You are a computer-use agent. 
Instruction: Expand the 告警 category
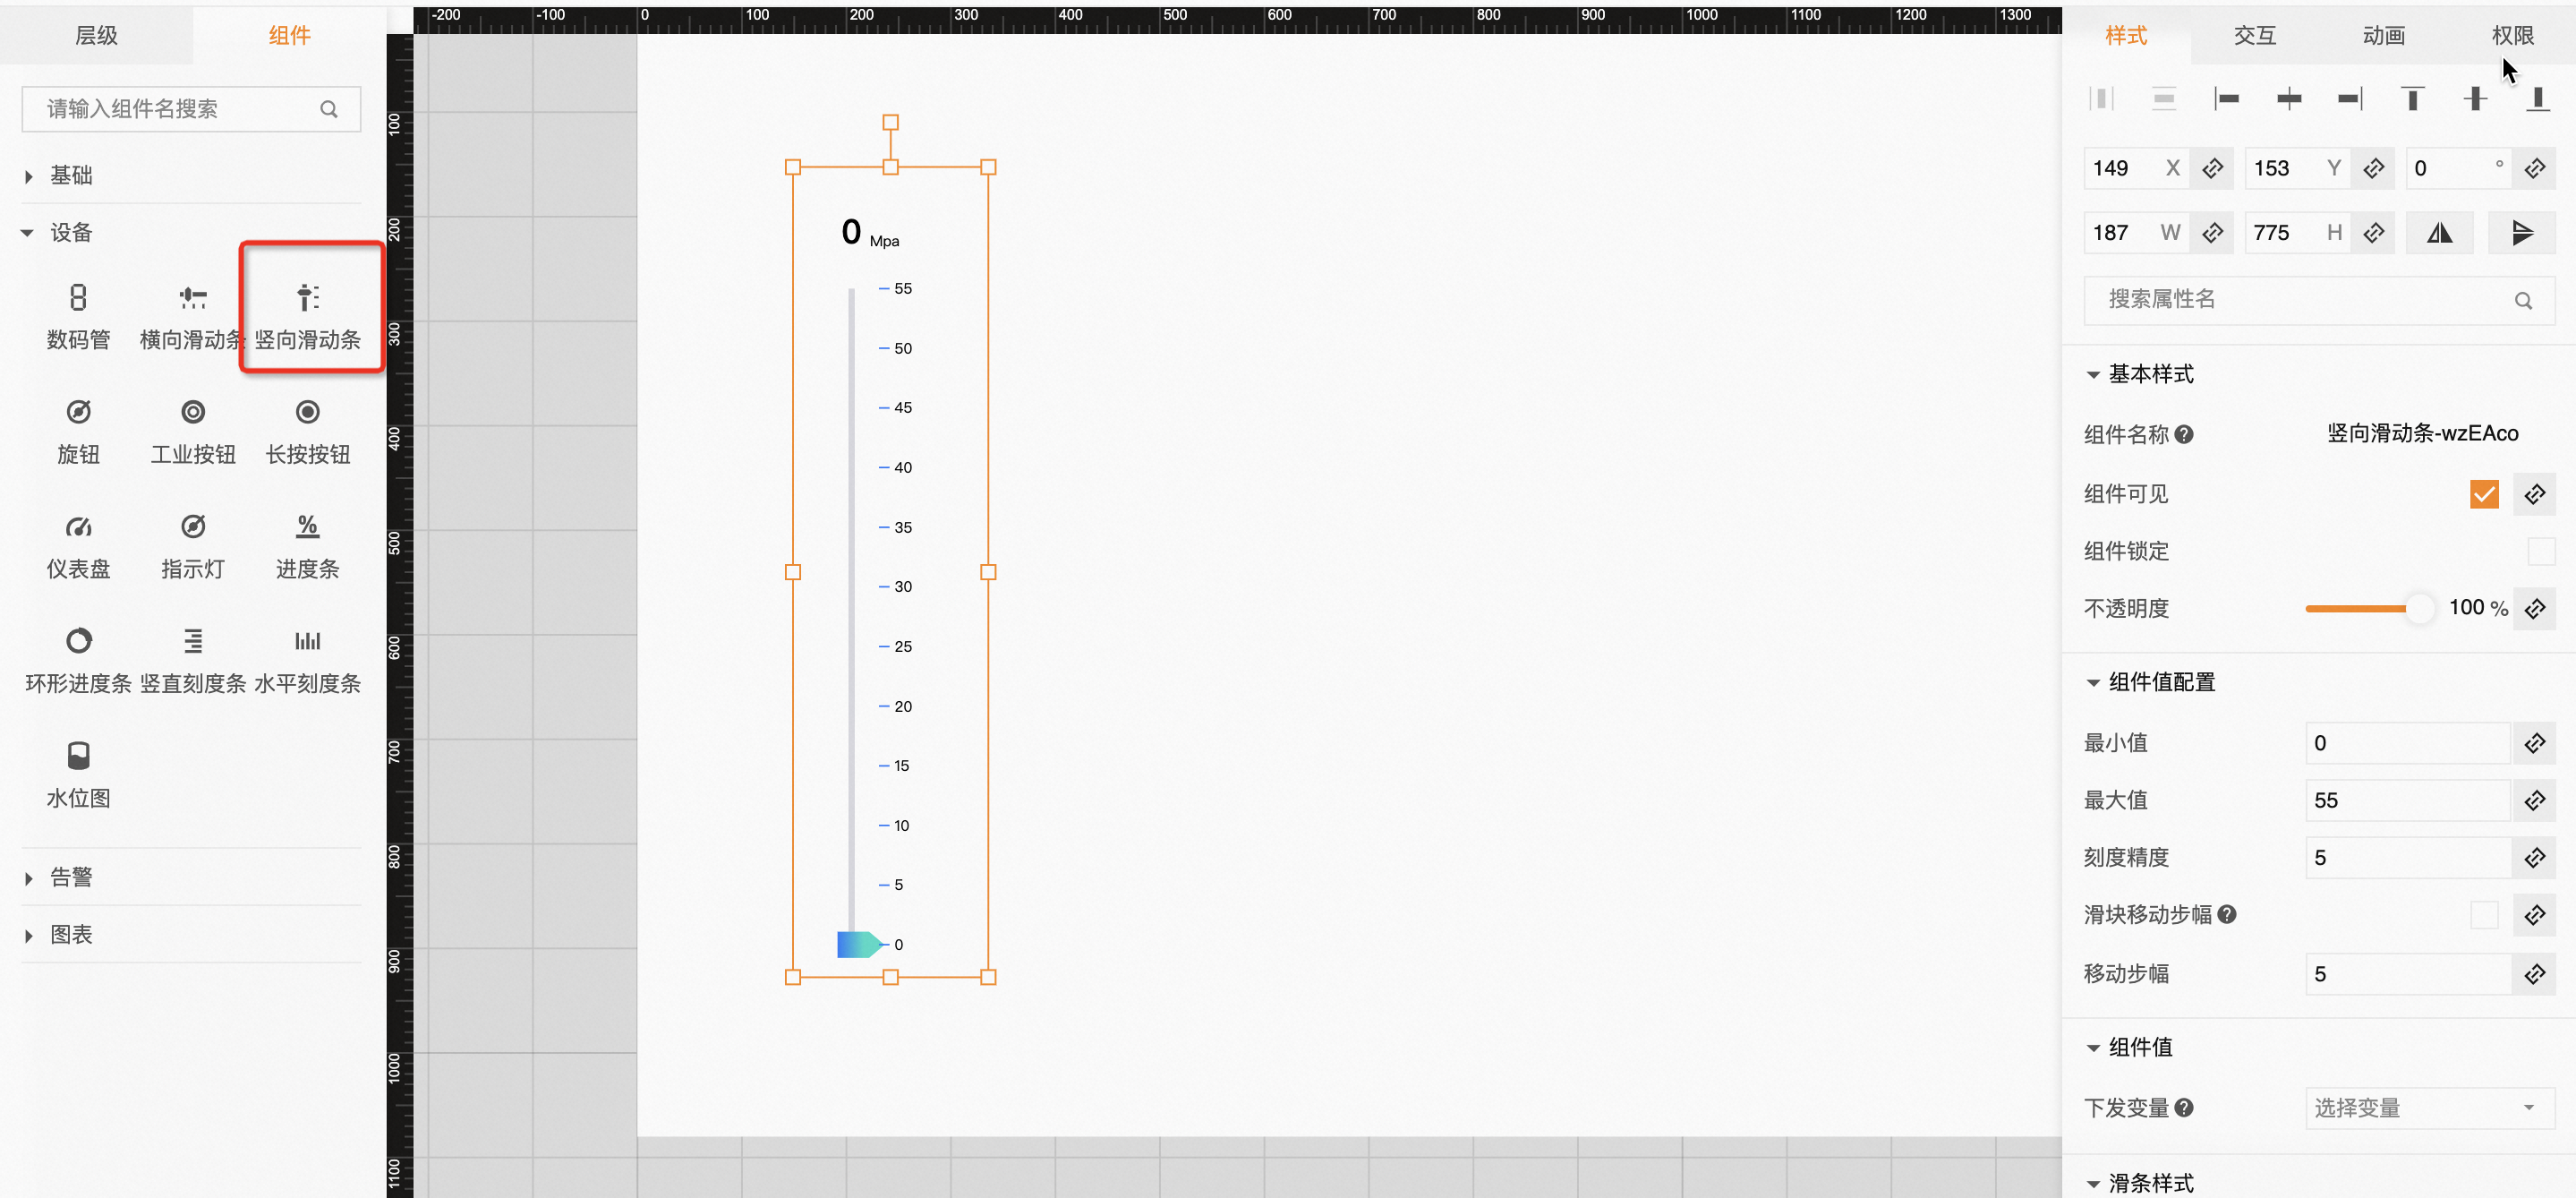70,878
